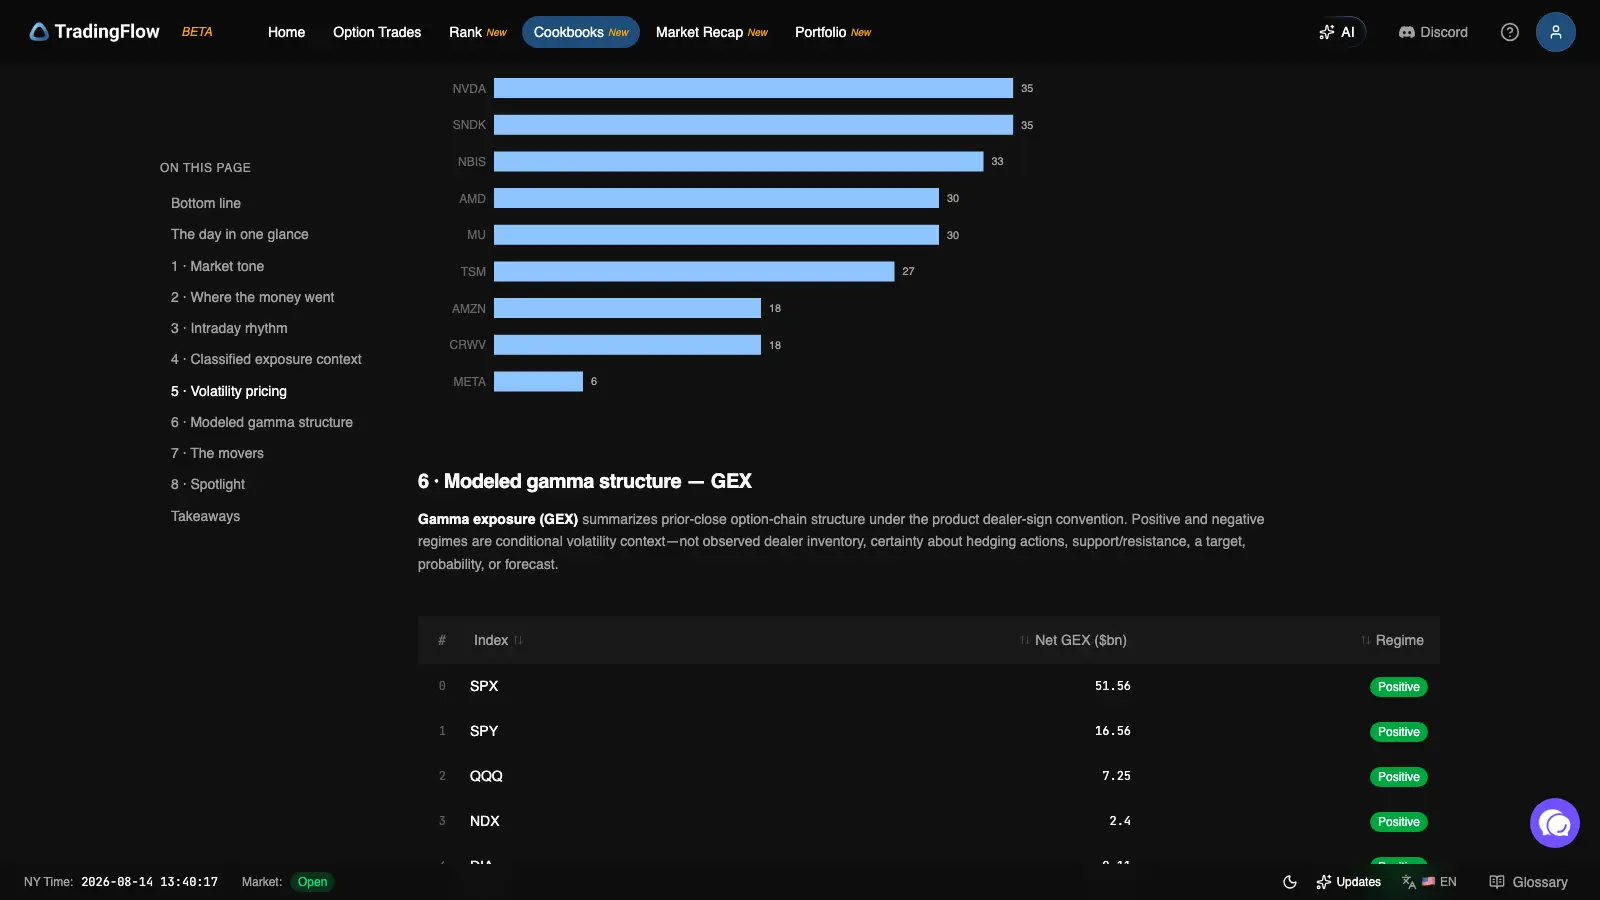This screenshot has width=1600, height=900.
Task: Click the TSM bar in chart
Action: (x=694, y=271)
